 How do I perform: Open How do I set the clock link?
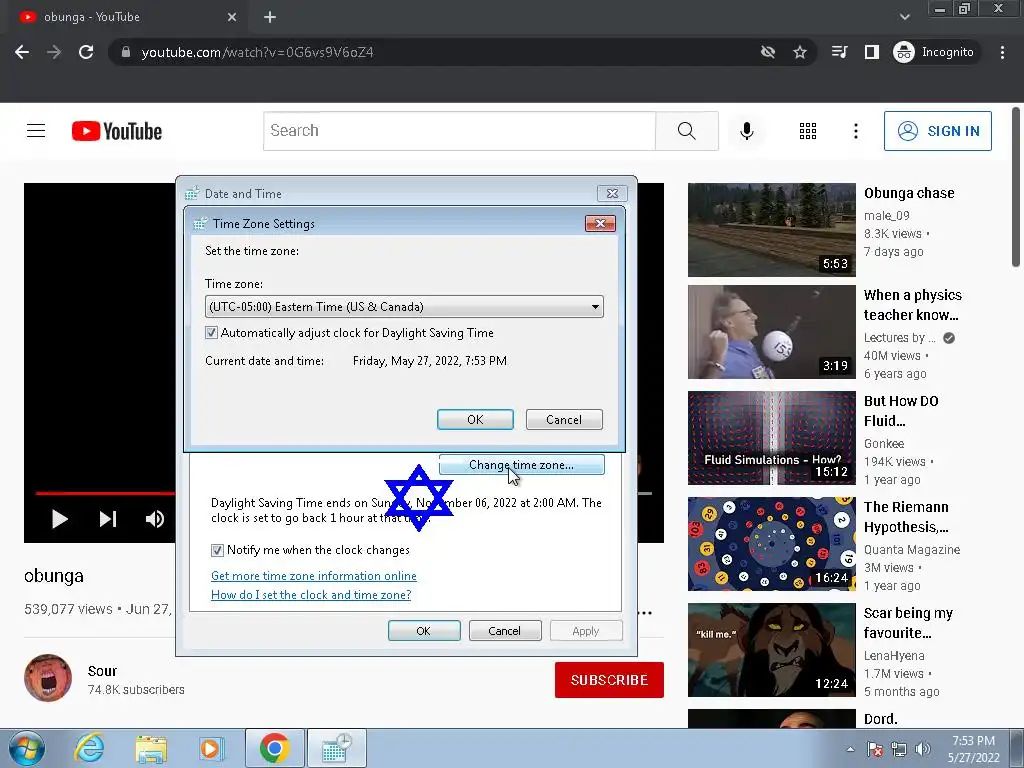coord(311,594)
